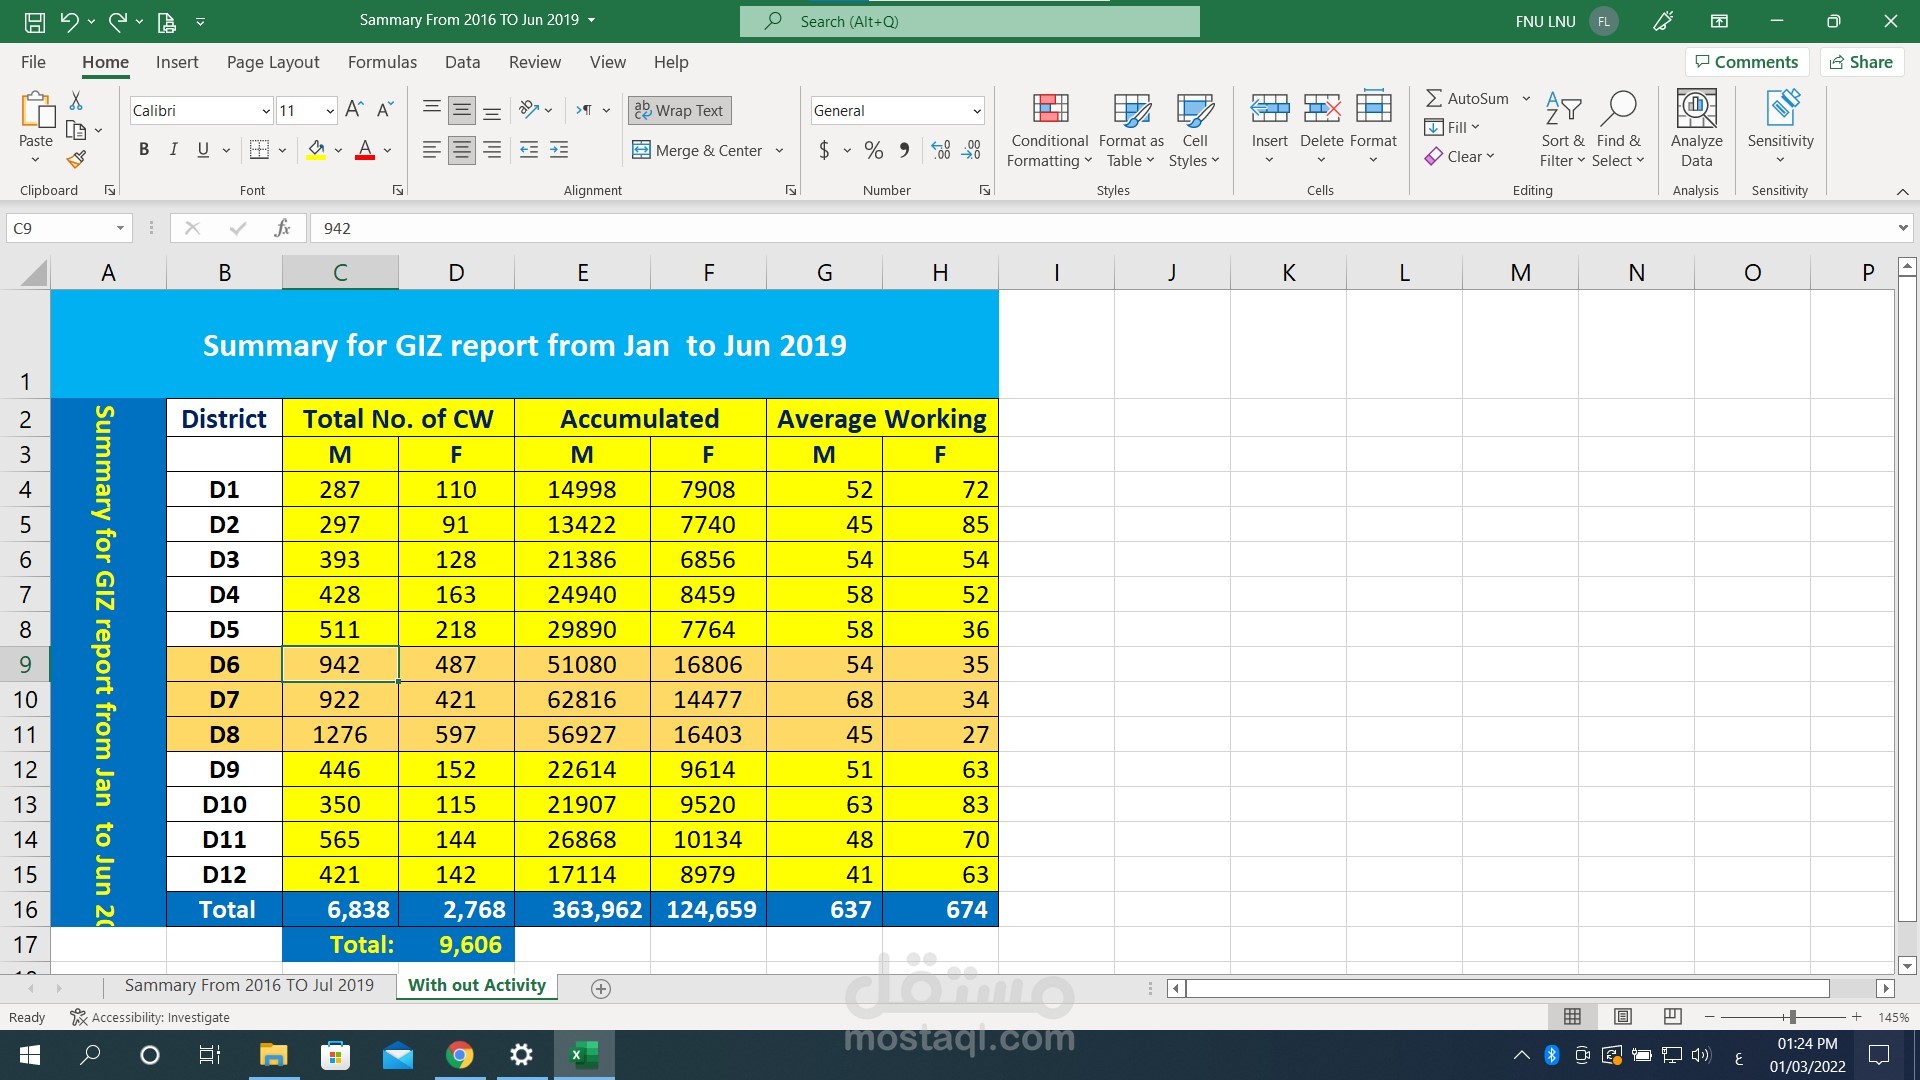The height and width of the screenshot is (1080, 1920).
Task: Open the Formulas ribbon tab
Action: coord(382,62)
